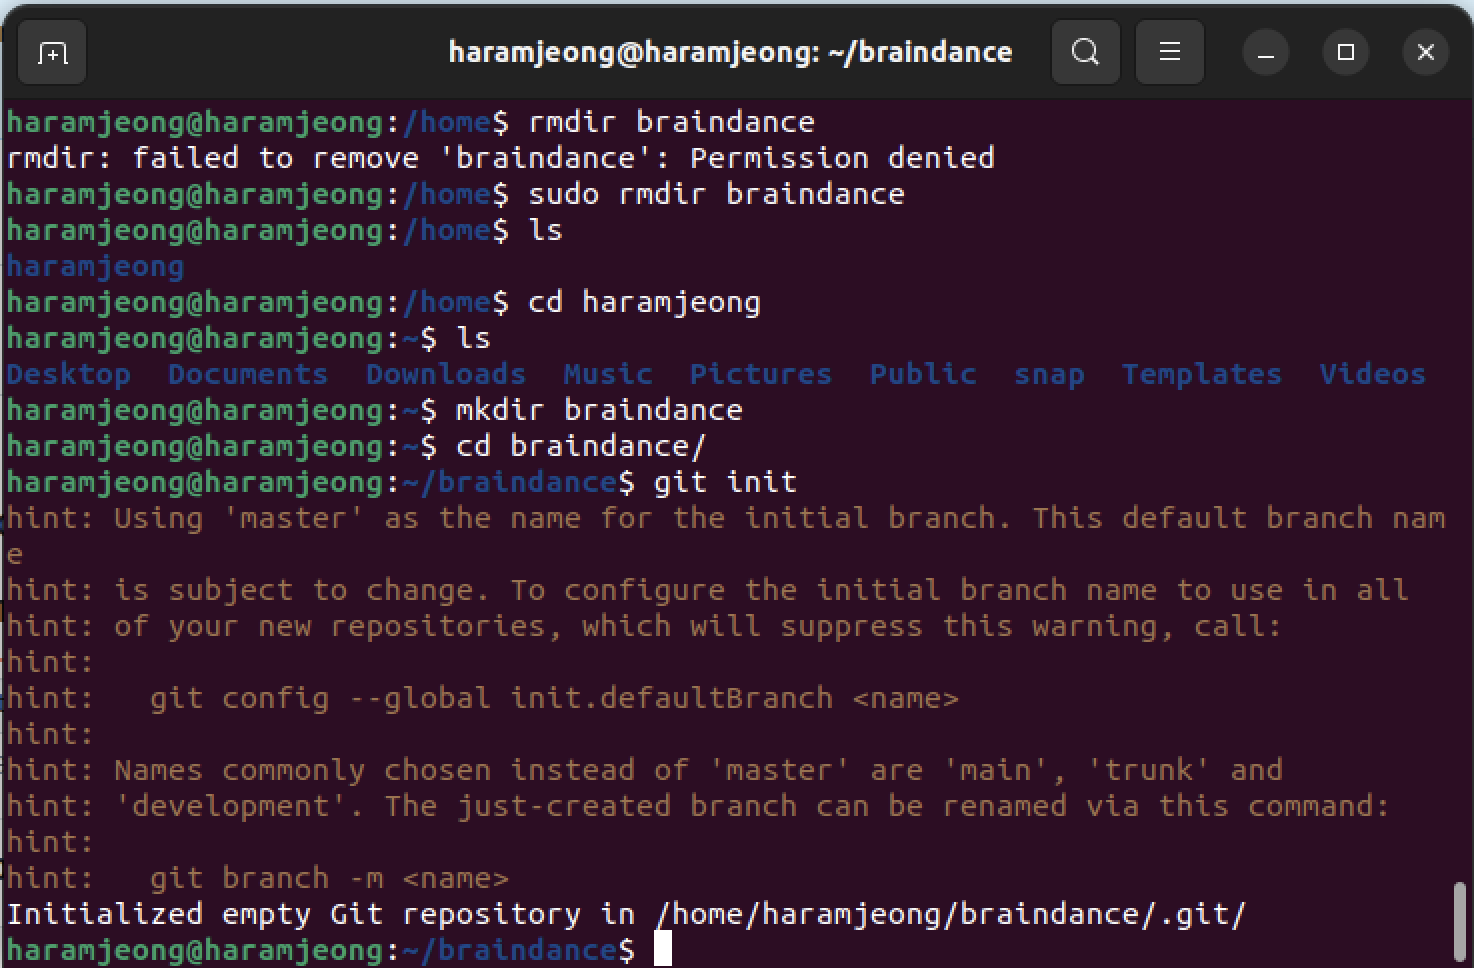Open a new terminal tab
This screenshot has width=1474, height=968.
pos(52,52)
